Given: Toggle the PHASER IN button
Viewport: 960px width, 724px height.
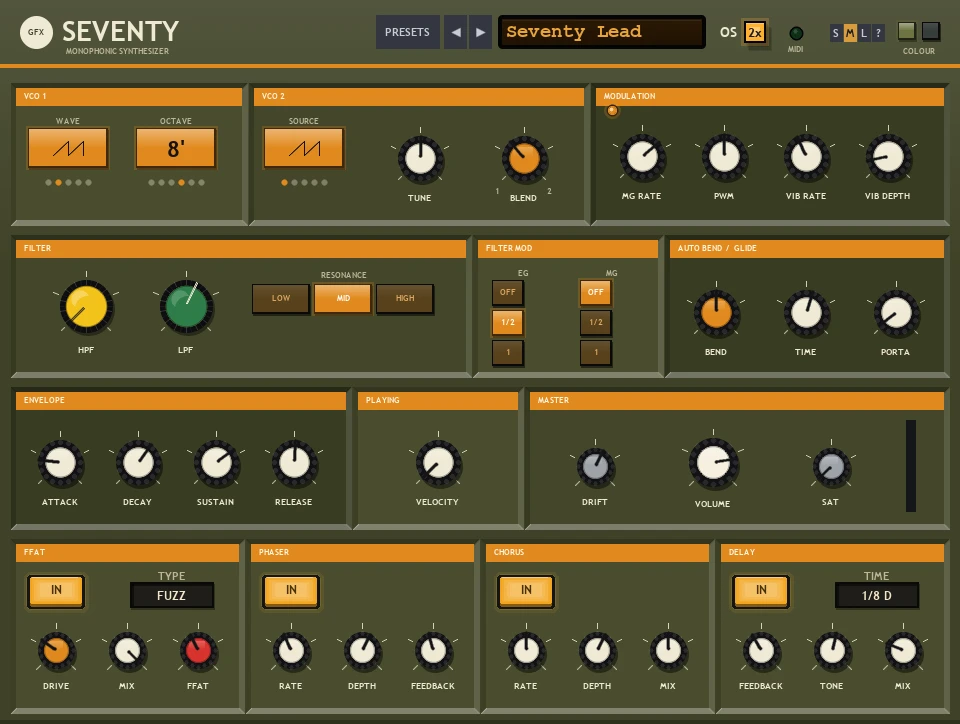Looking at the screenshot, I should [x=291, y=591].
